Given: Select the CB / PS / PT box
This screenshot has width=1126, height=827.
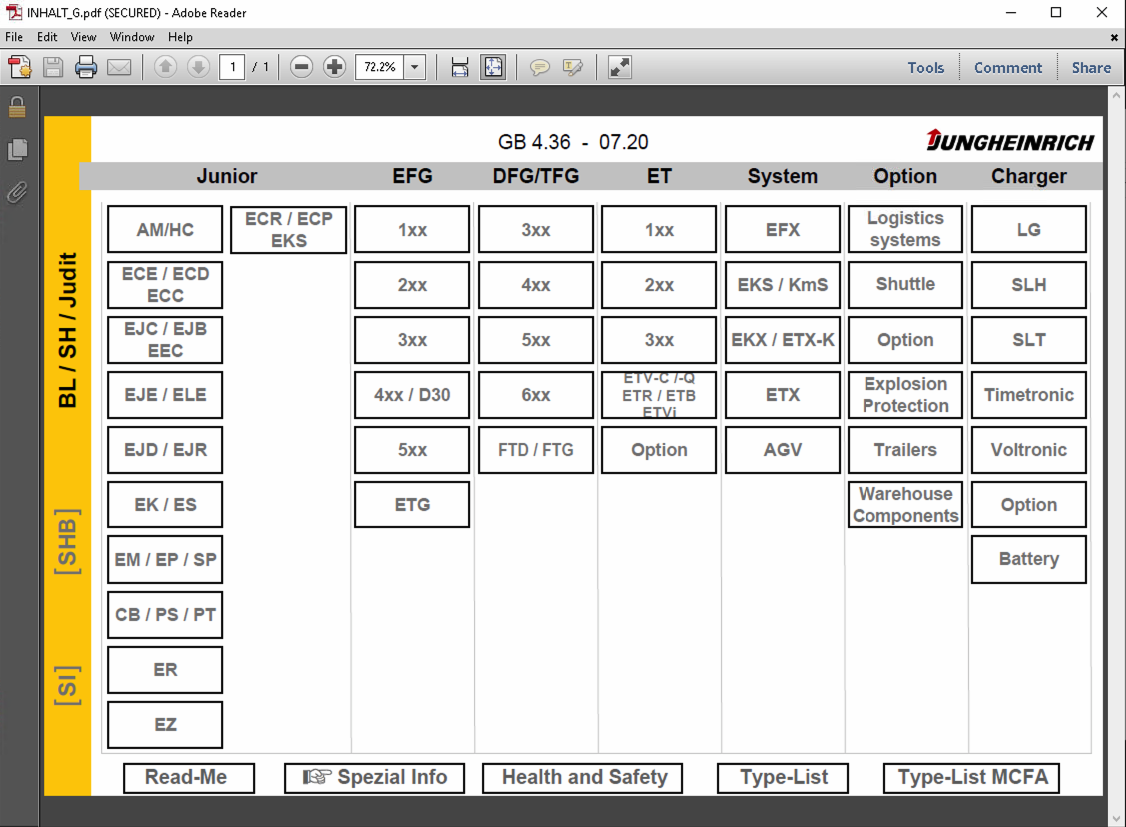Looking at the screenshot, I should (165, 615).
